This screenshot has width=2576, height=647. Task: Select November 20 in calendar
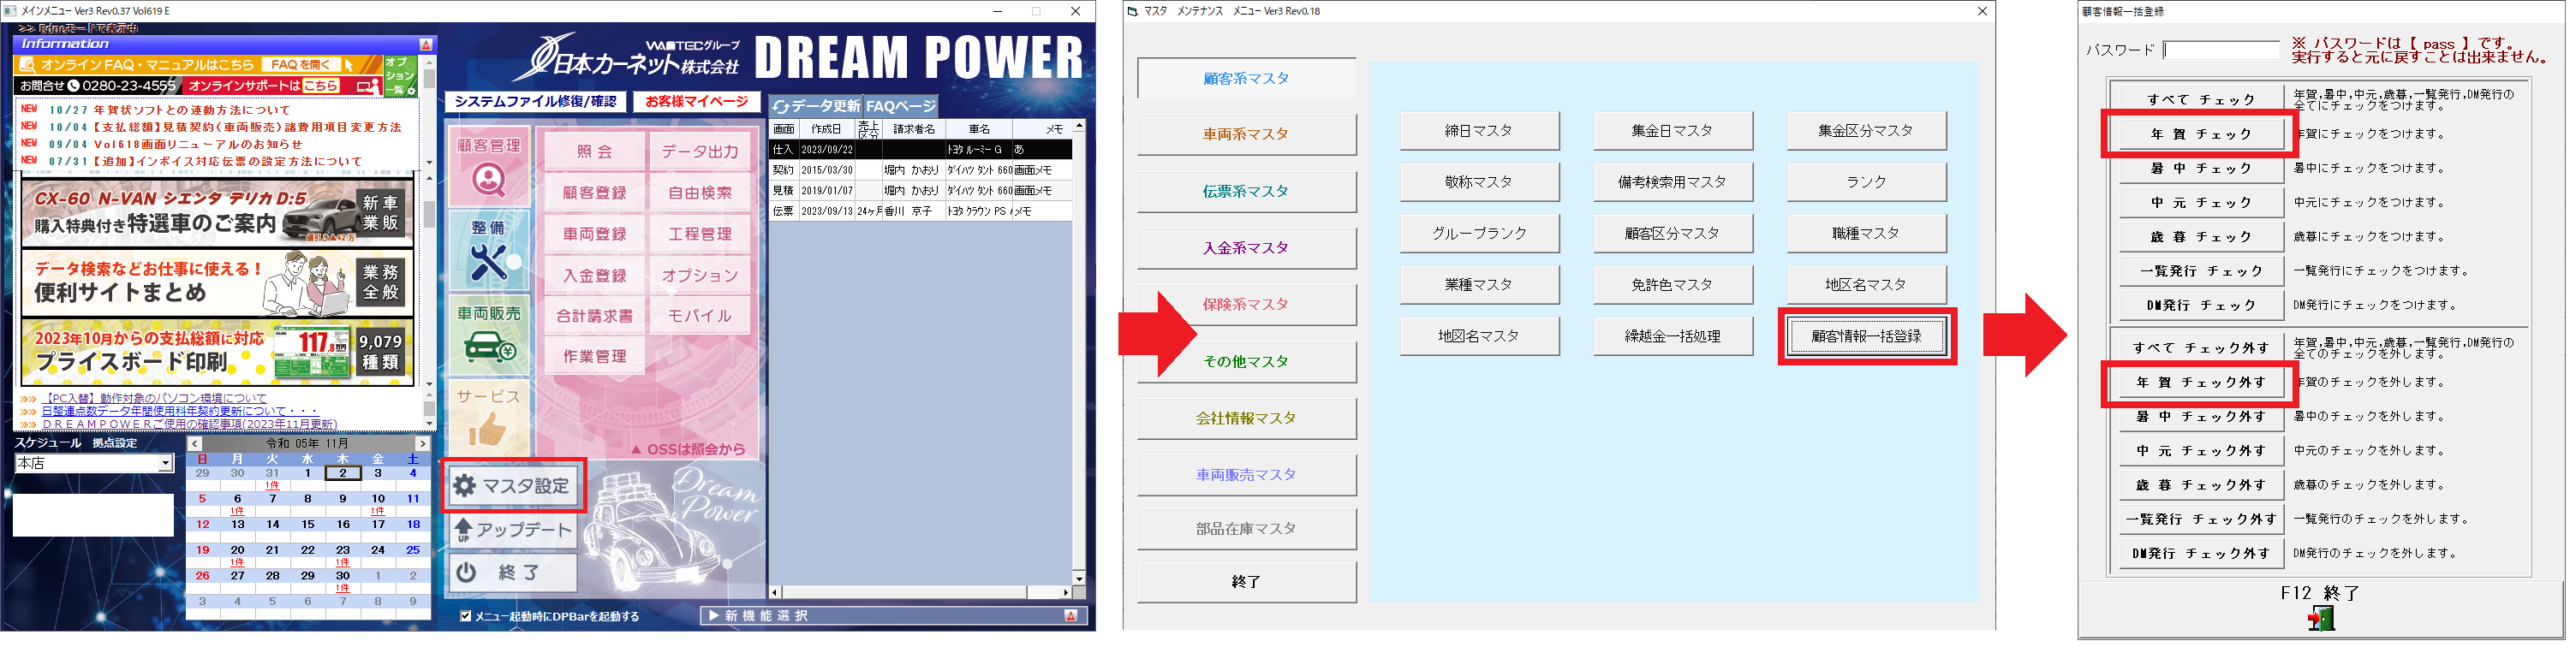pos(237,550)
